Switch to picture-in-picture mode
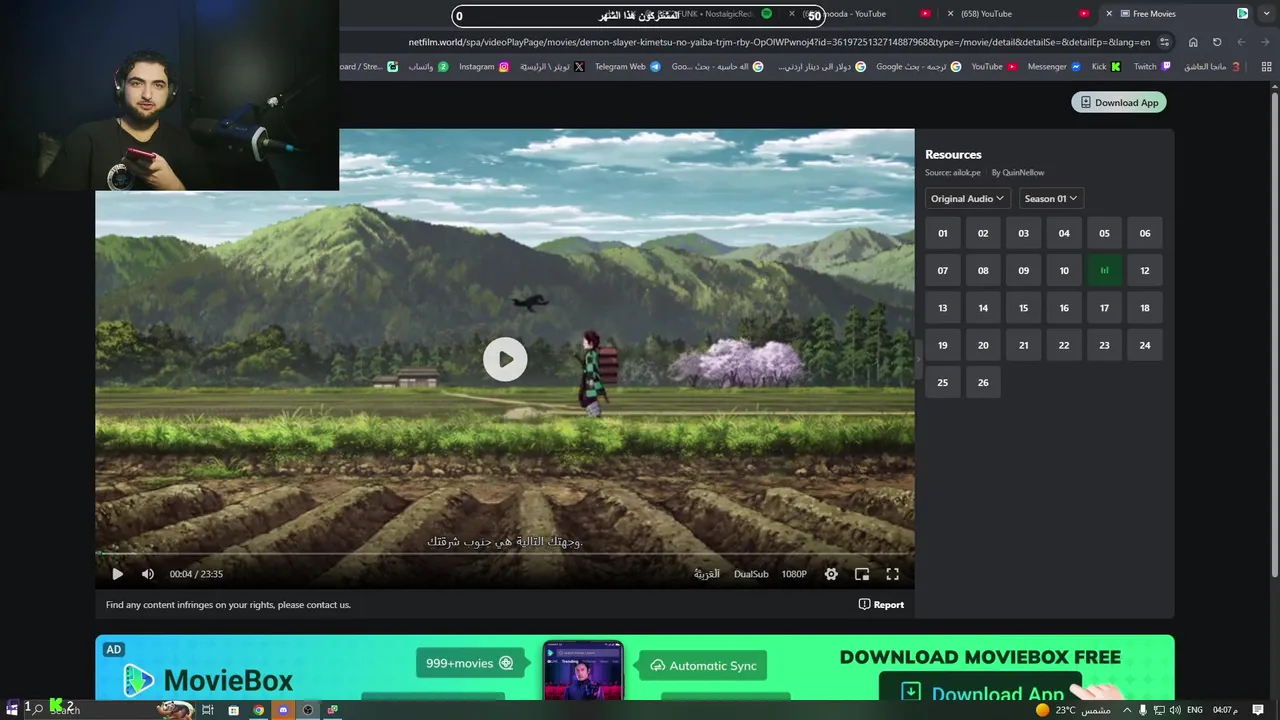Image resolution: width=1280 pixels, height=720 pixels. click(862, 574)
